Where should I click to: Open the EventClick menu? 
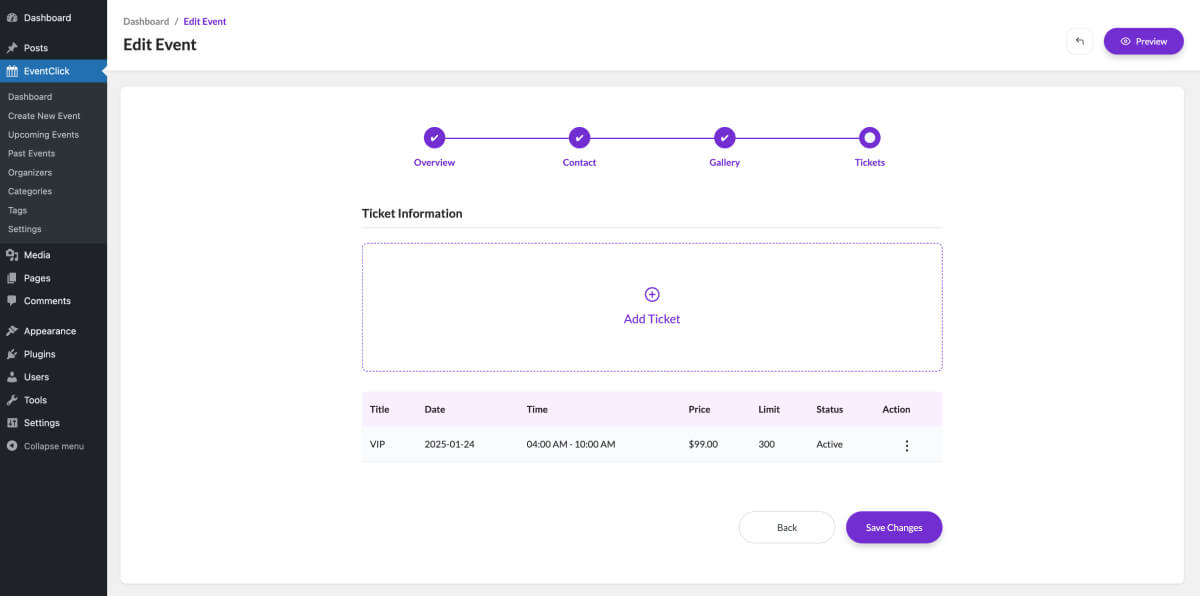pos(46,71)
